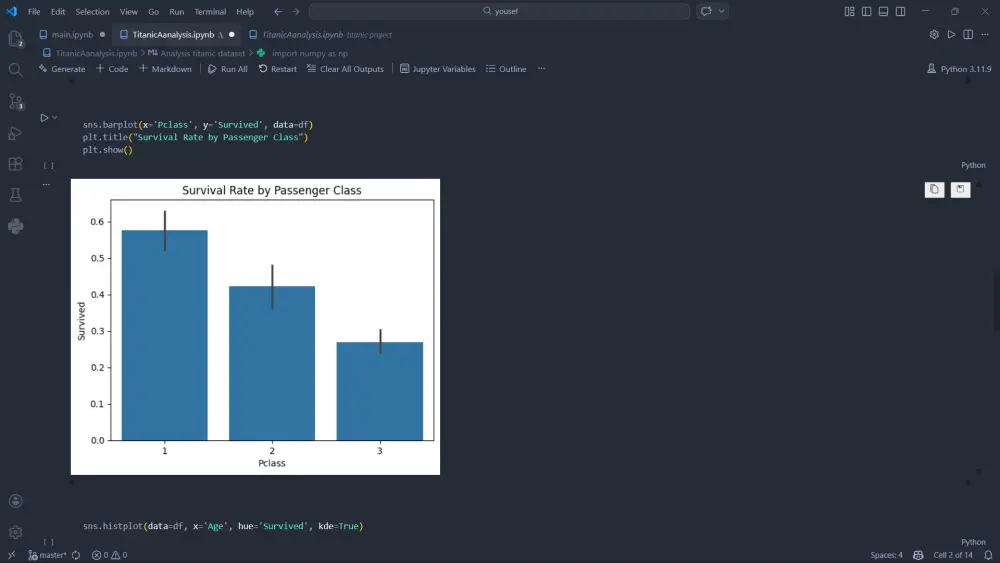Open the Manage gear in activity bar
Screen dimensions: 1000x563
point(15,532)
